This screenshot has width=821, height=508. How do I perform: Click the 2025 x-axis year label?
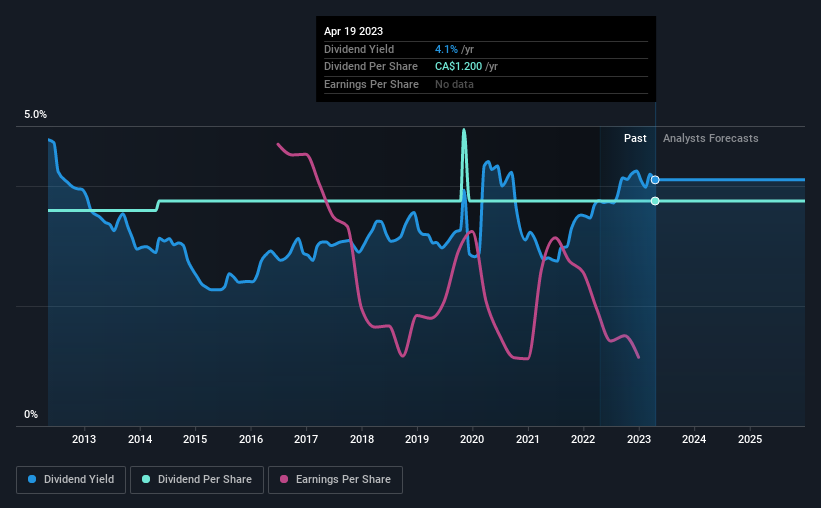[750, 439]
